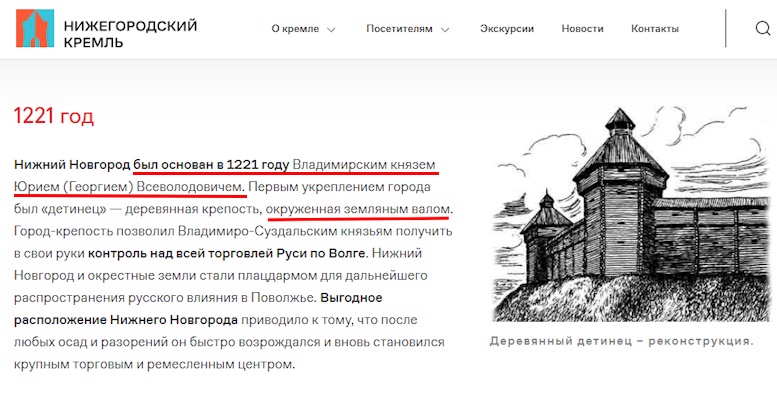Click the red heading 1221 год
The height and width of the screenshot is (396, 777).
pos(54,116)
